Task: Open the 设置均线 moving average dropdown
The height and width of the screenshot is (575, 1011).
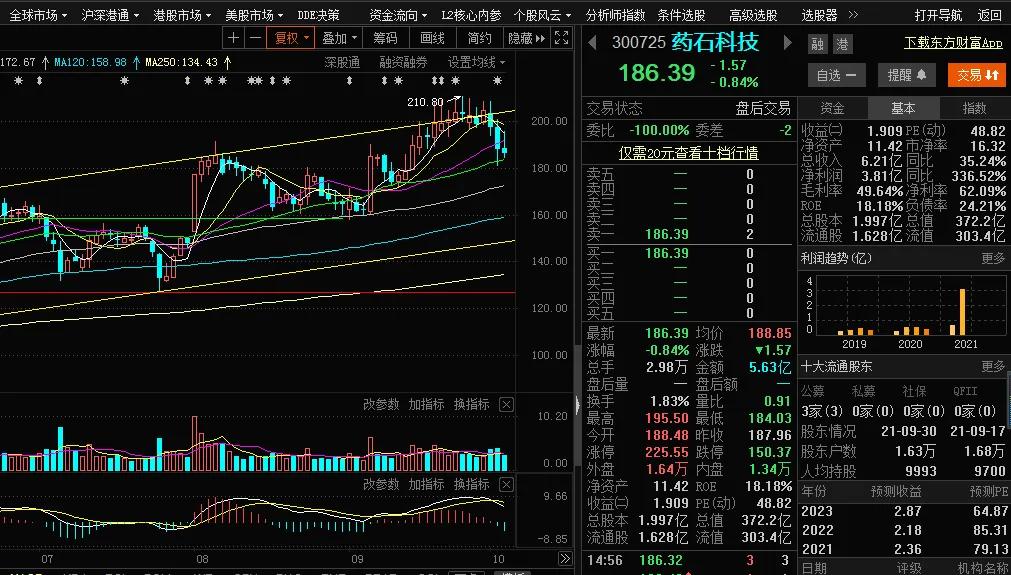Action: pyautogui.click(x=476, y=63)
